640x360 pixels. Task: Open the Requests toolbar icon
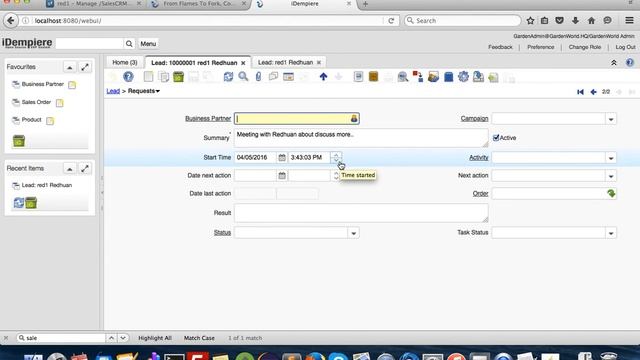coord(433,76)
